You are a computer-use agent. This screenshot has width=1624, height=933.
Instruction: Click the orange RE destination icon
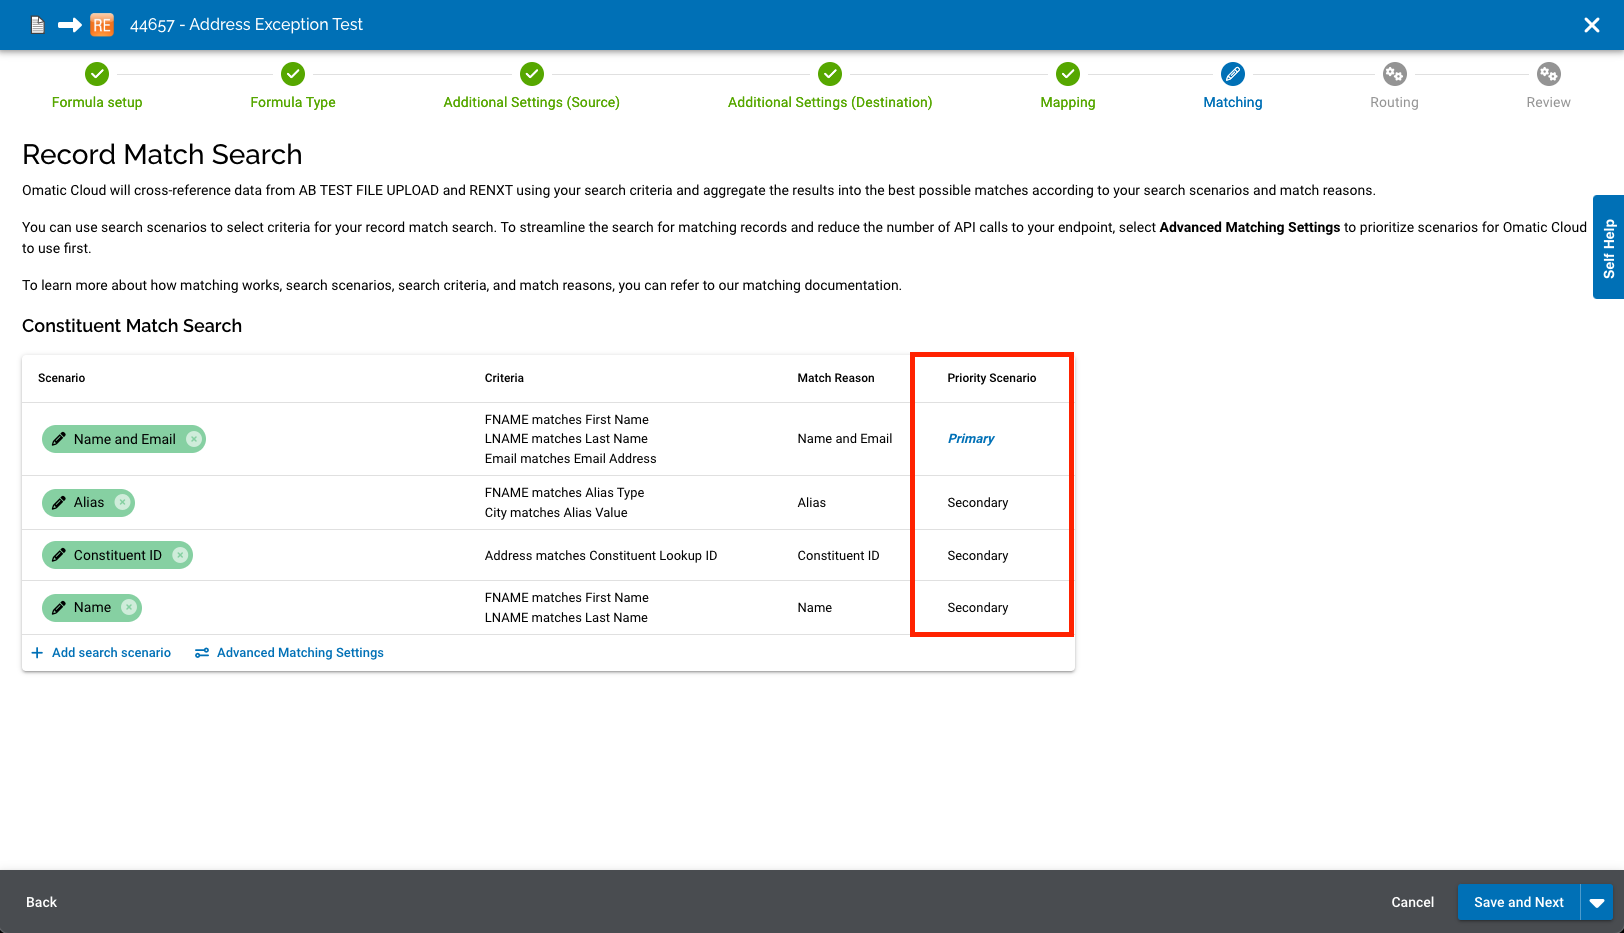point(101,24)
